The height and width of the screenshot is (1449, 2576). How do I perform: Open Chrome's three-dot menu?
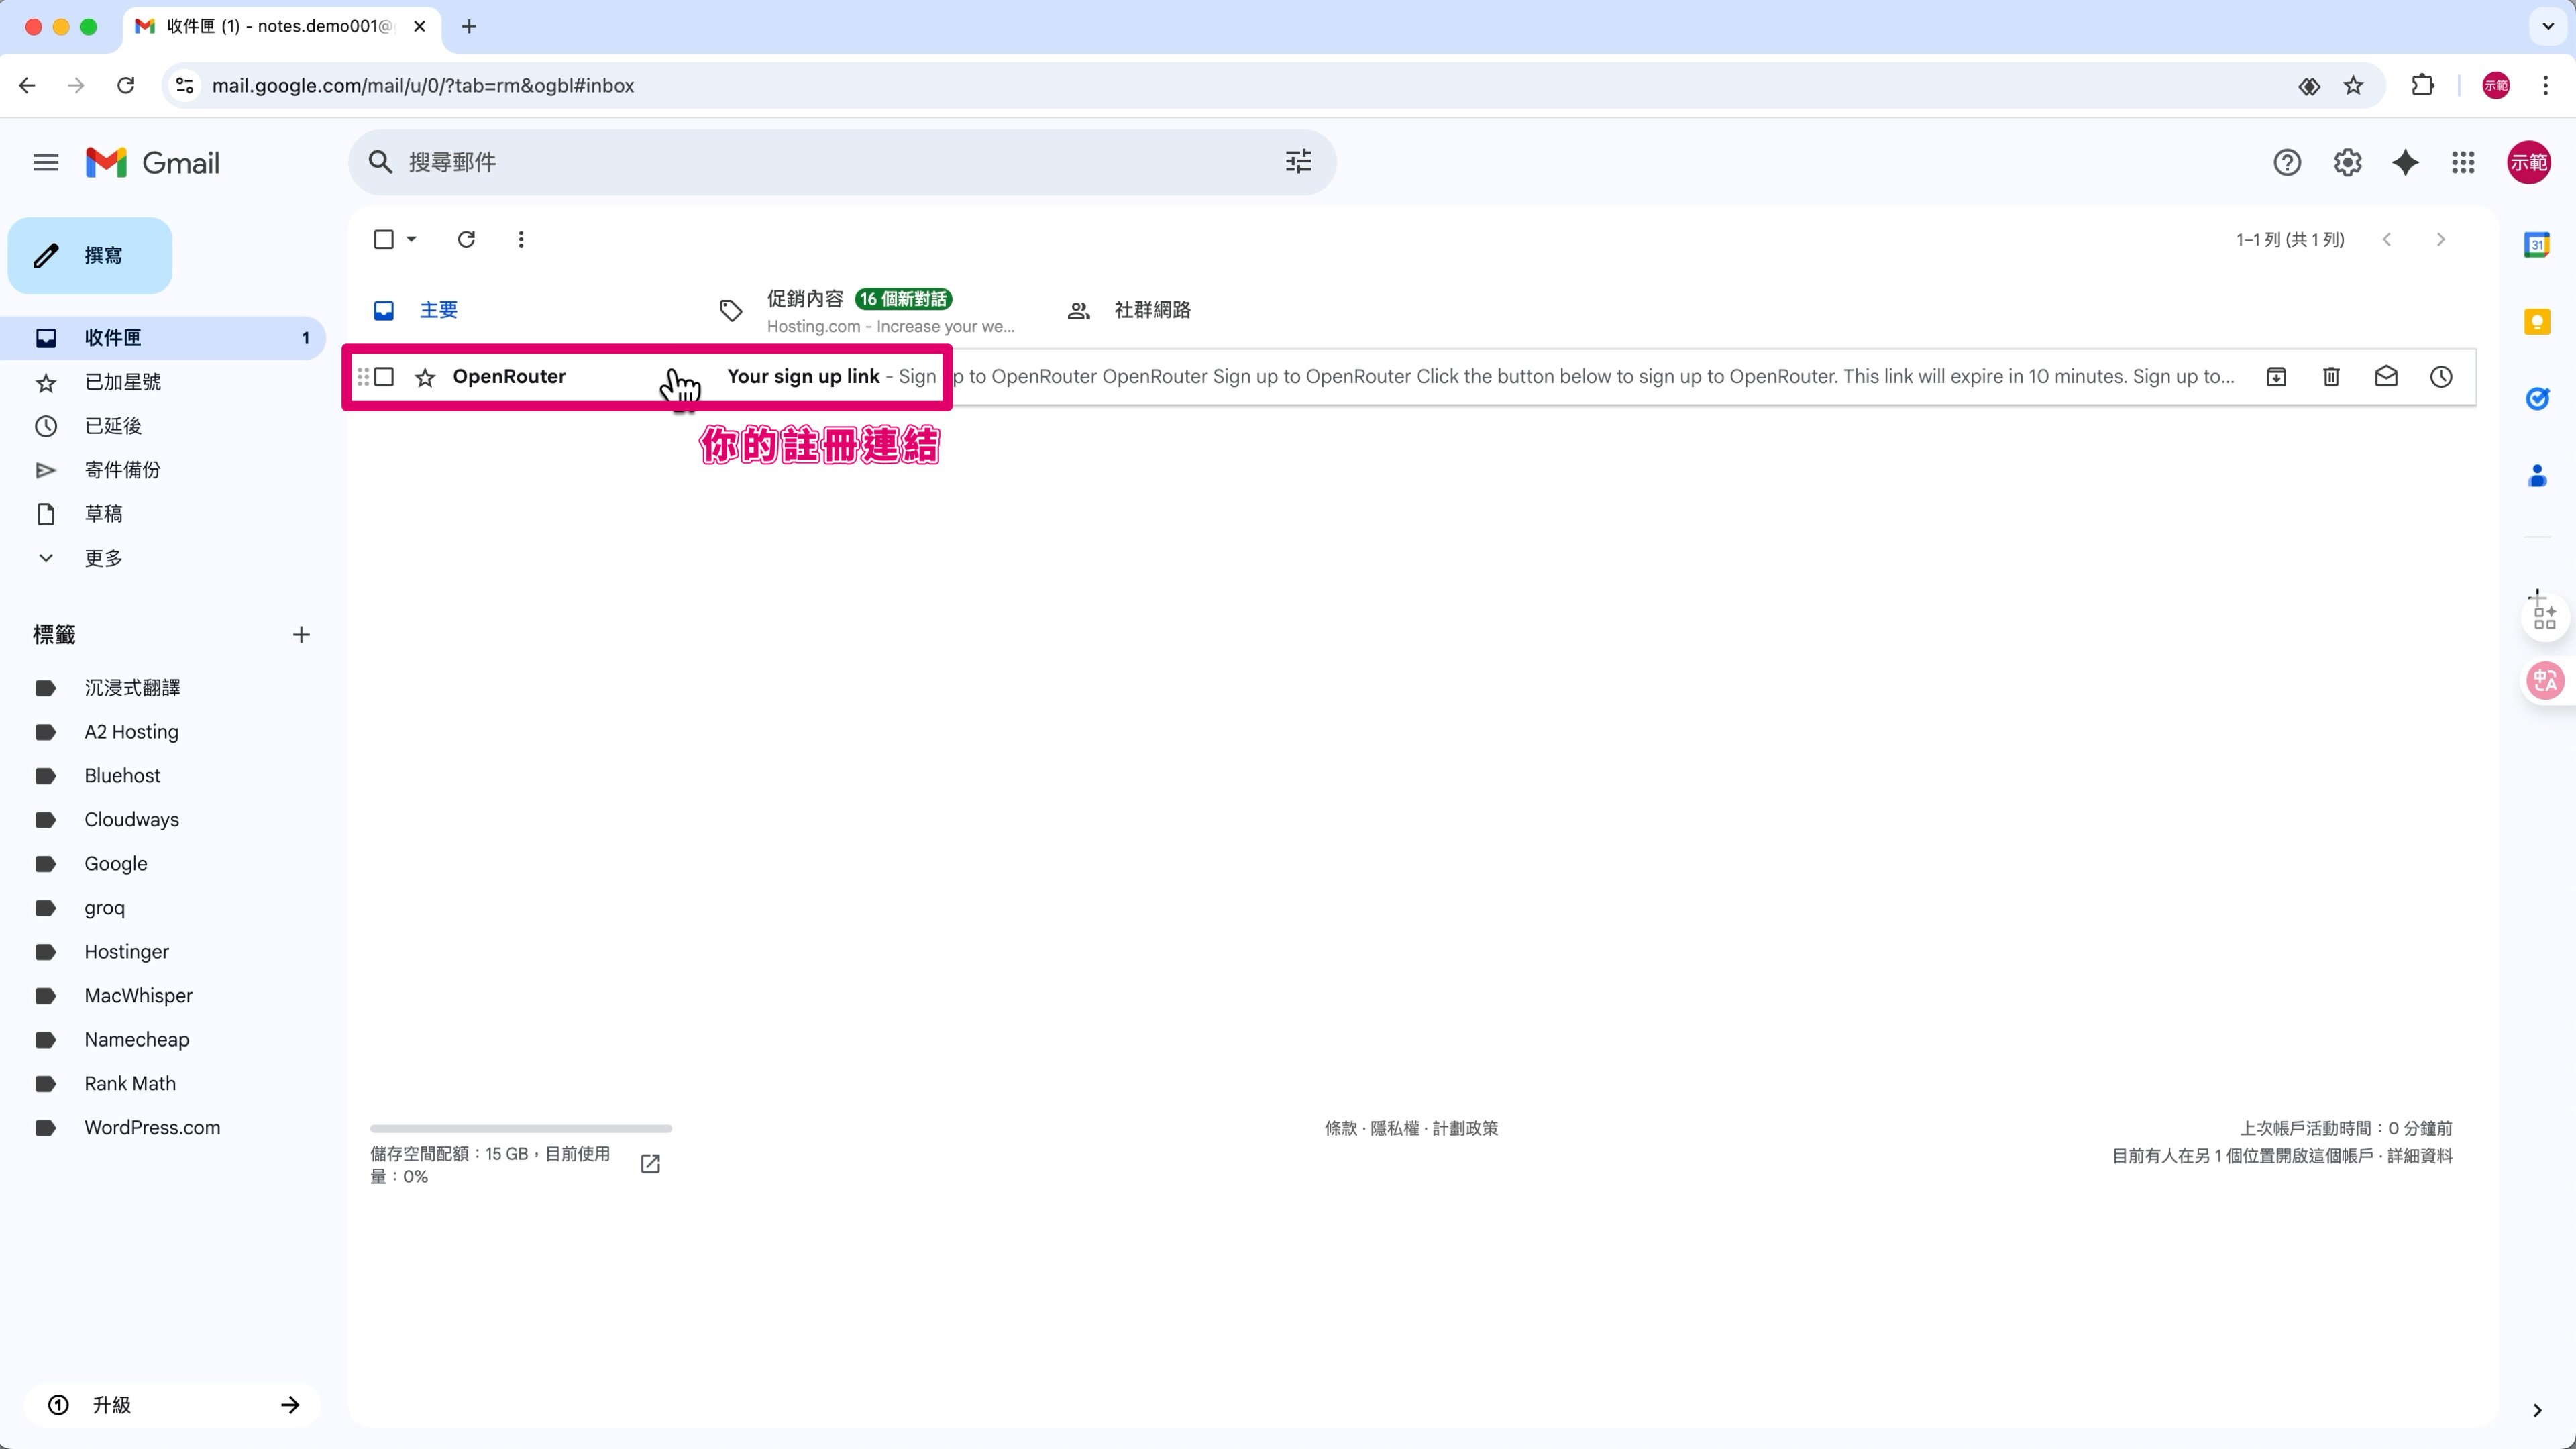[2546, 86]
